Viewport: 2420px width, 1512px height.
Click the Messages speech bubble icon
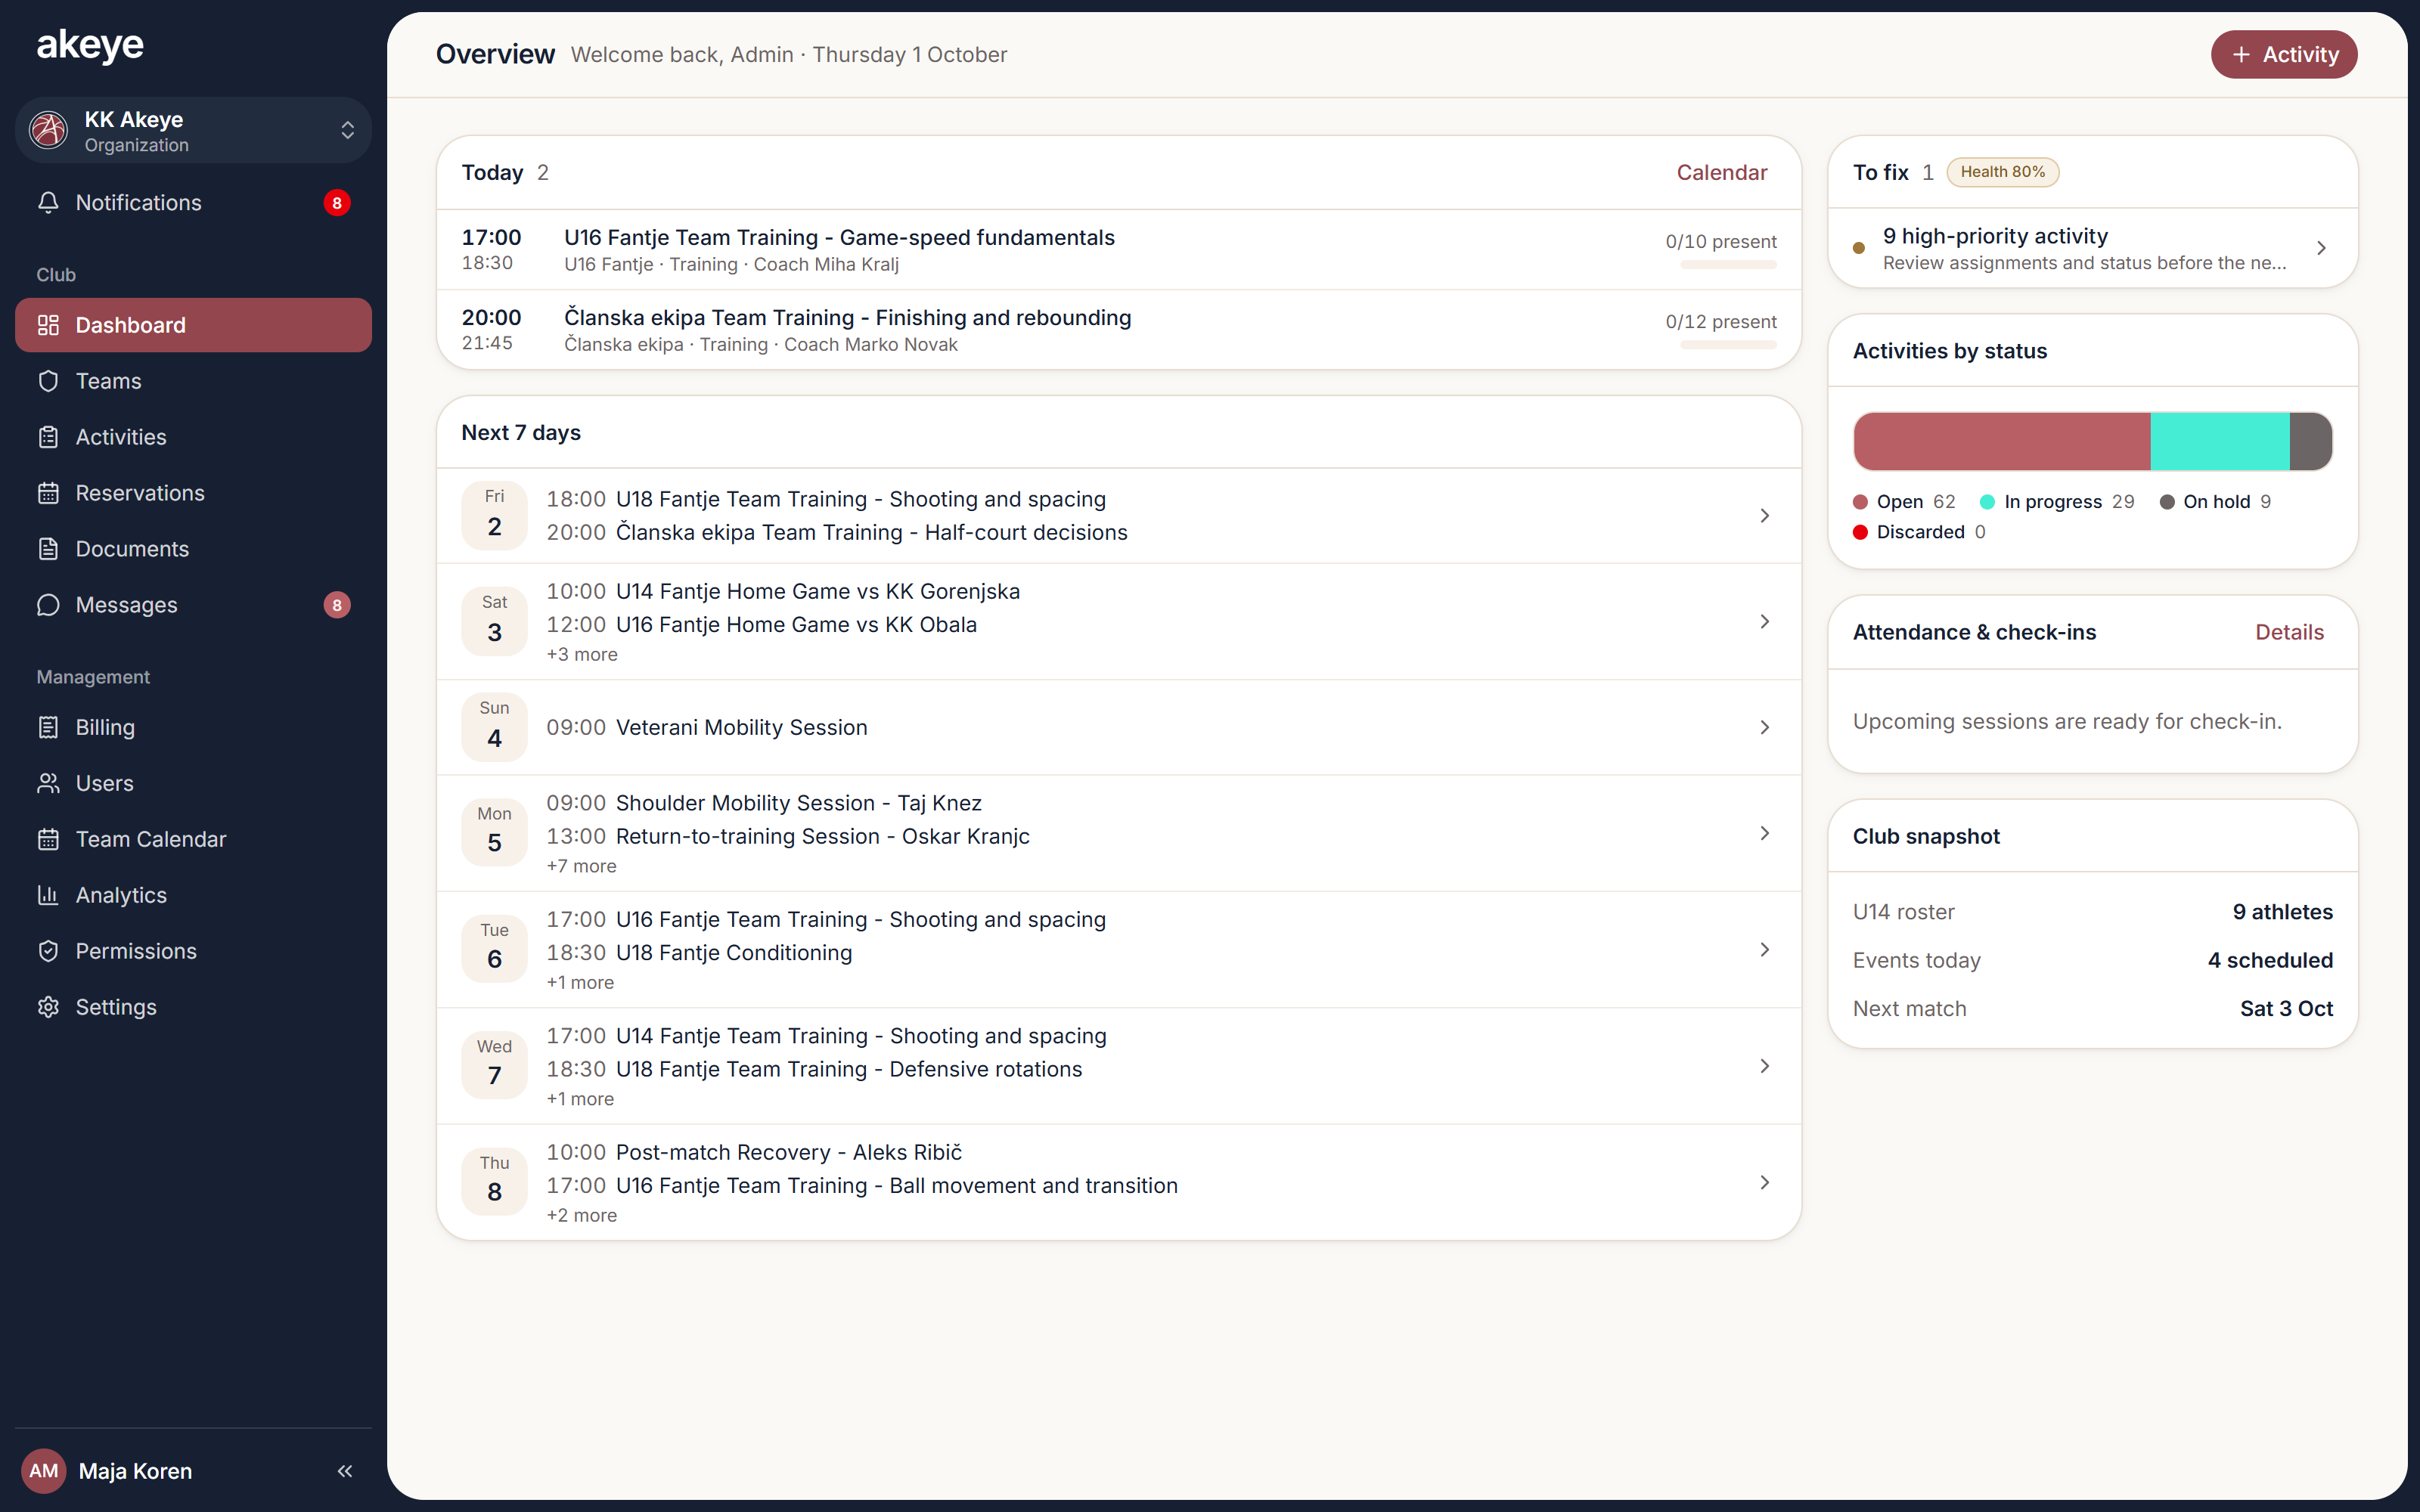(48, 605)
